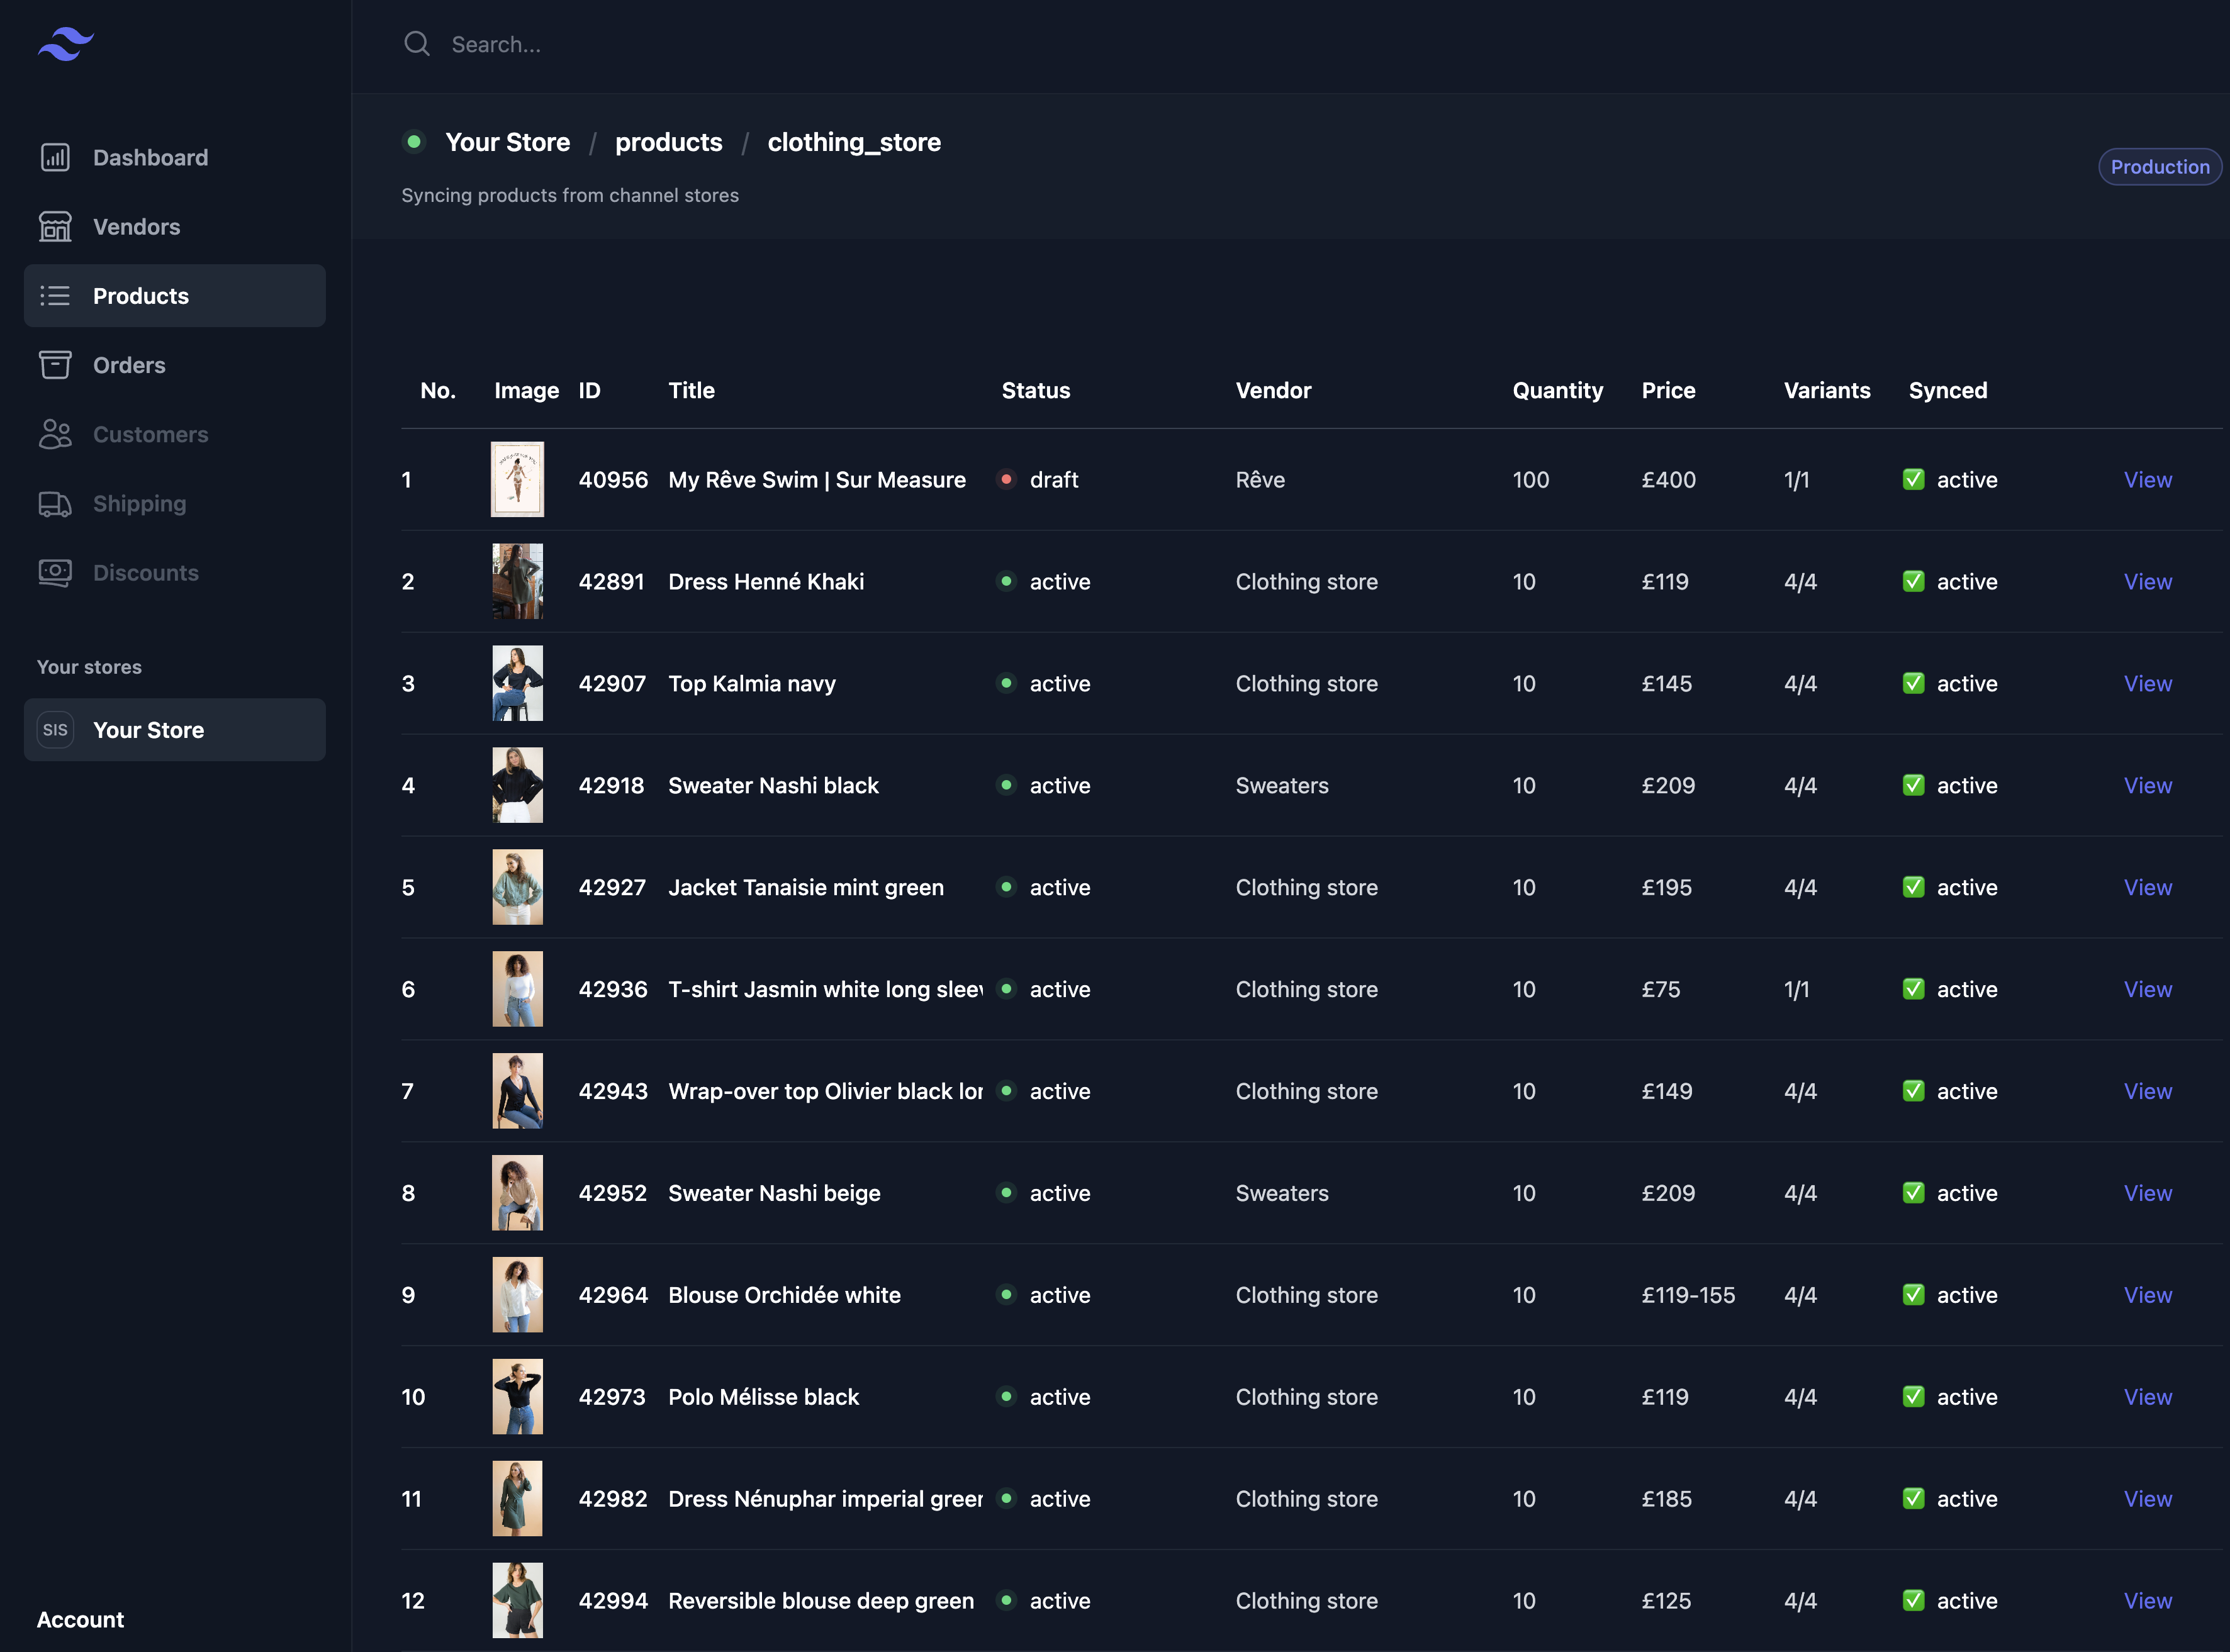Click the Shipping truck icon
The height and width of the screenshot is (1652, 2230).
(x=55, y=504)
